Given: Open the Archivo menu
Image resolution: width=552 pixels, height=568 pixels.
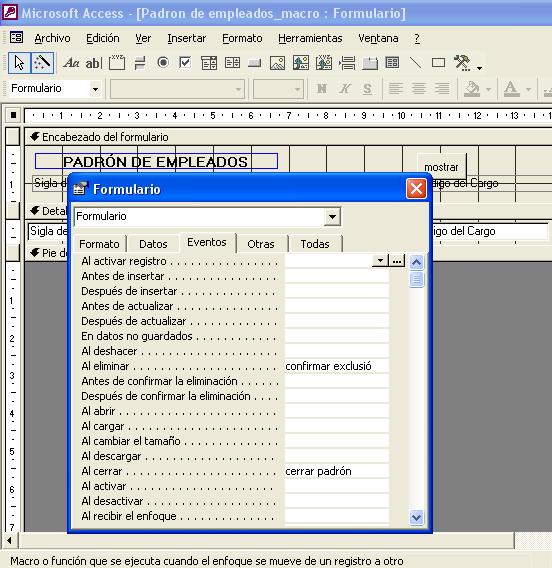Looking at the screenshot, I should point(53,38).
